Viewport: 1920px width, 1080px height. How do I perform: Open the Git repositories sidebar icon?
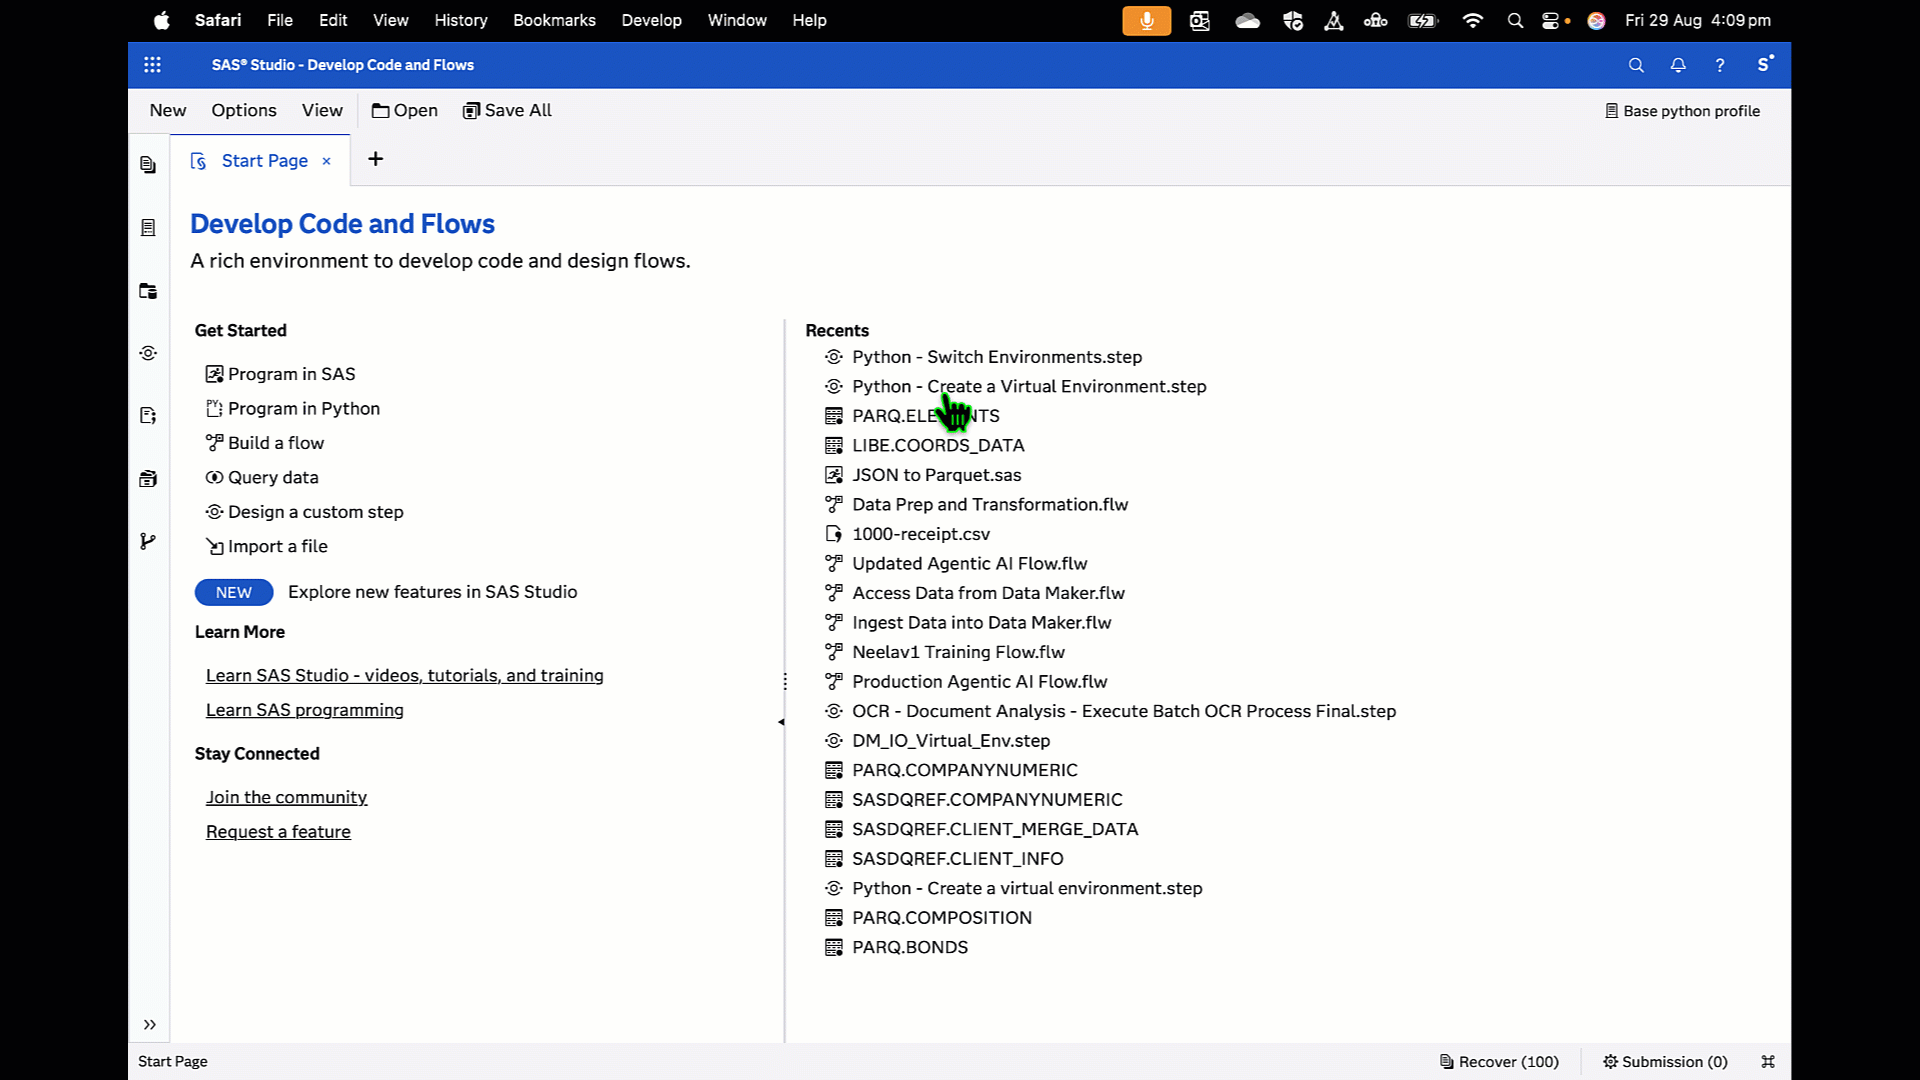(x=148, y=541)
